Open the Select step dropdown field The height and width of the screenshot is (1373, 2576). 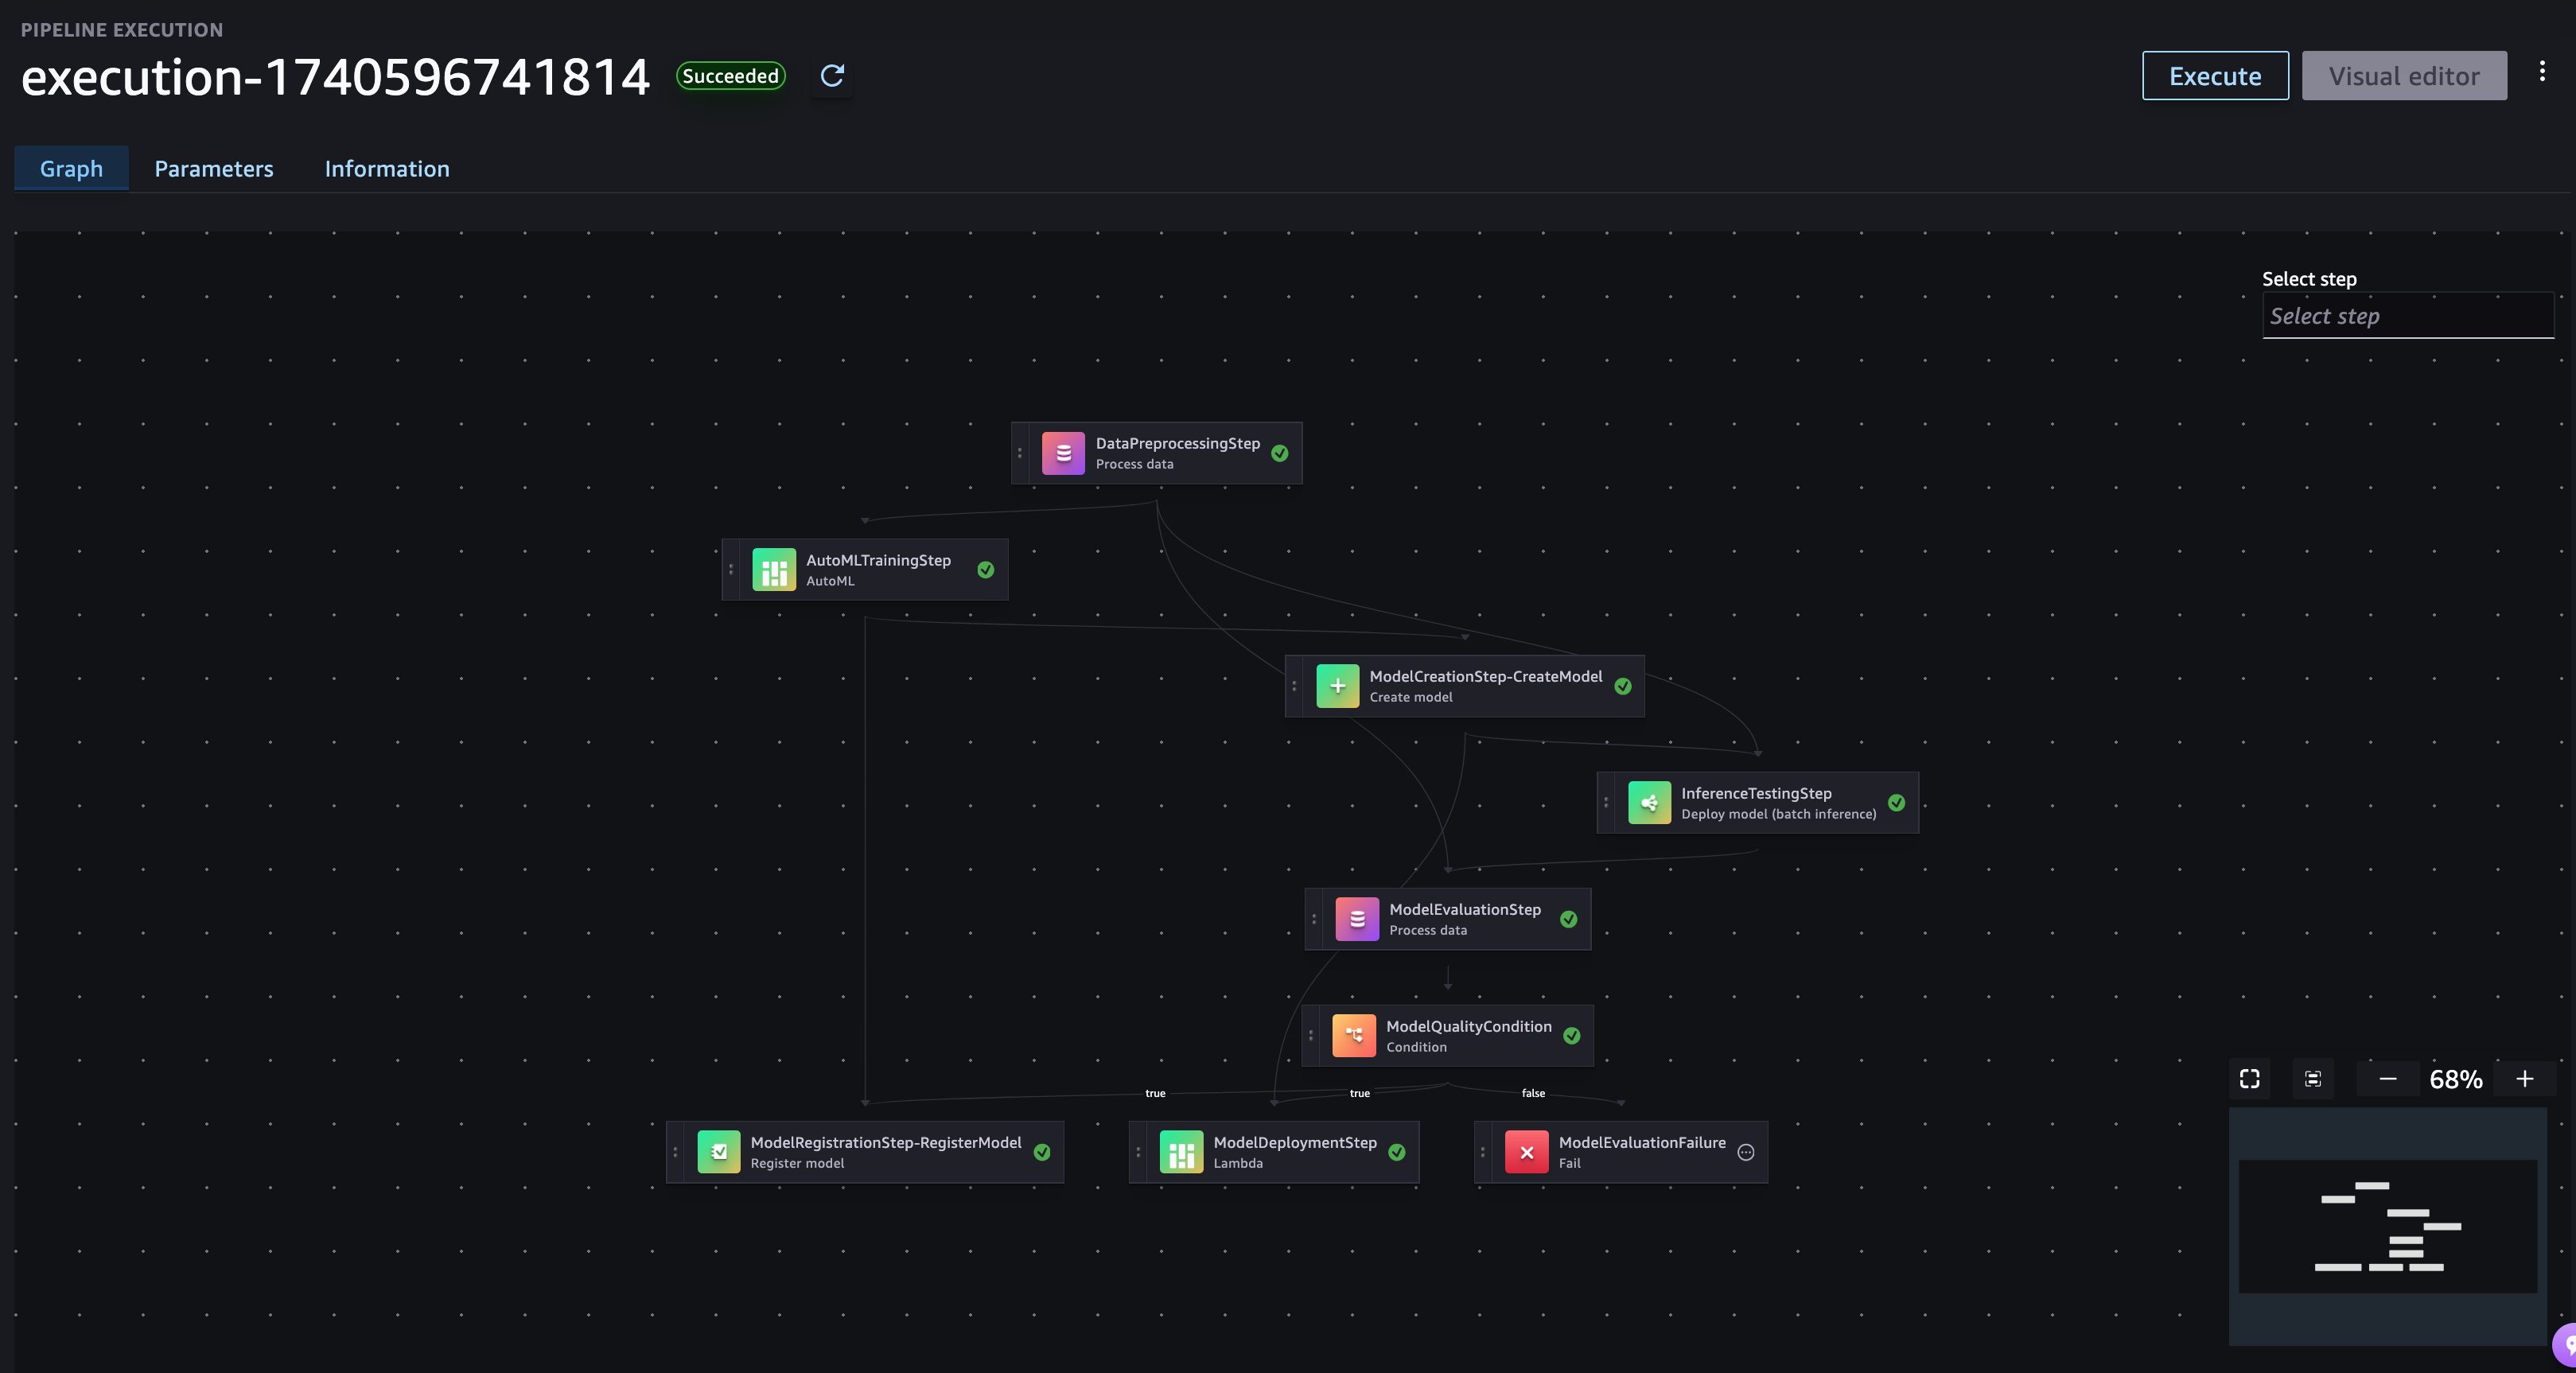[2407, 316]
